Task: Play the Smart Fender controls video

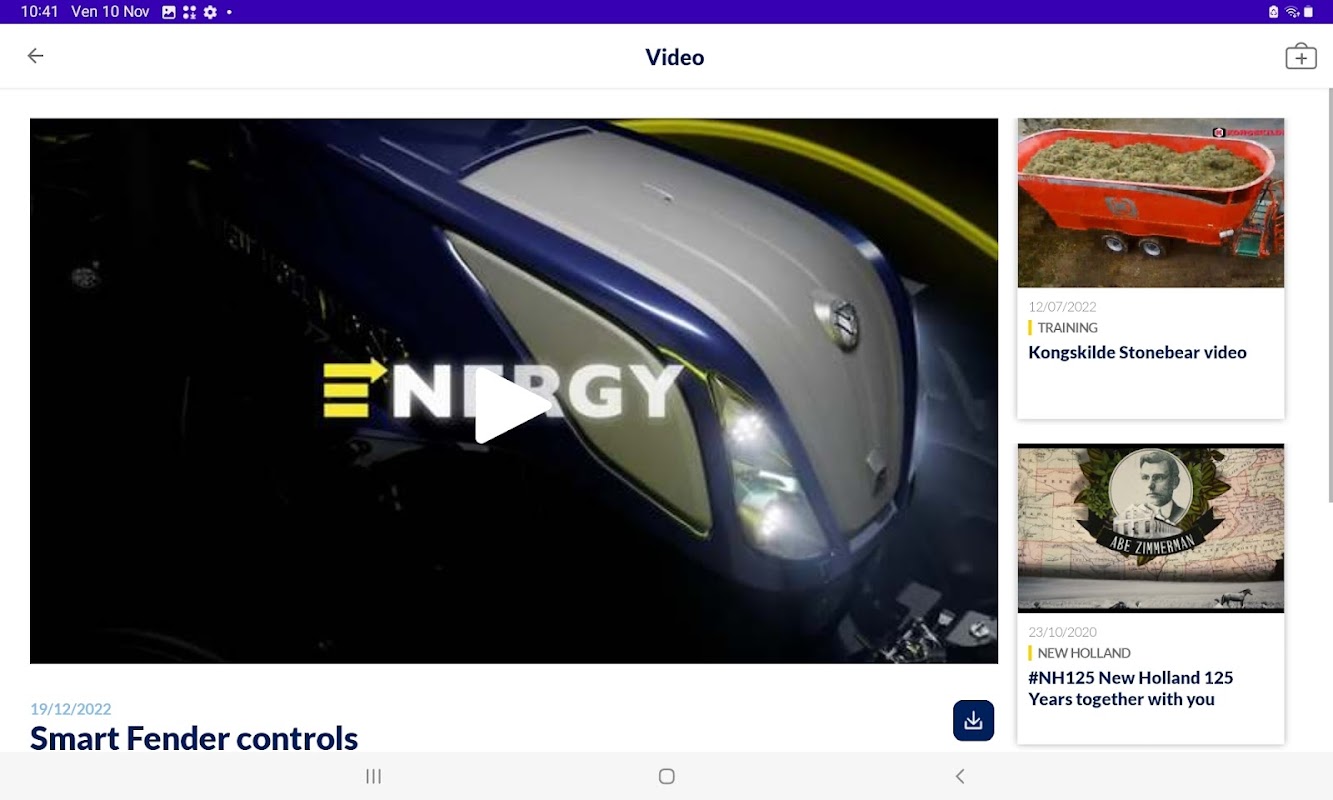Action: (x=512, y=405)
